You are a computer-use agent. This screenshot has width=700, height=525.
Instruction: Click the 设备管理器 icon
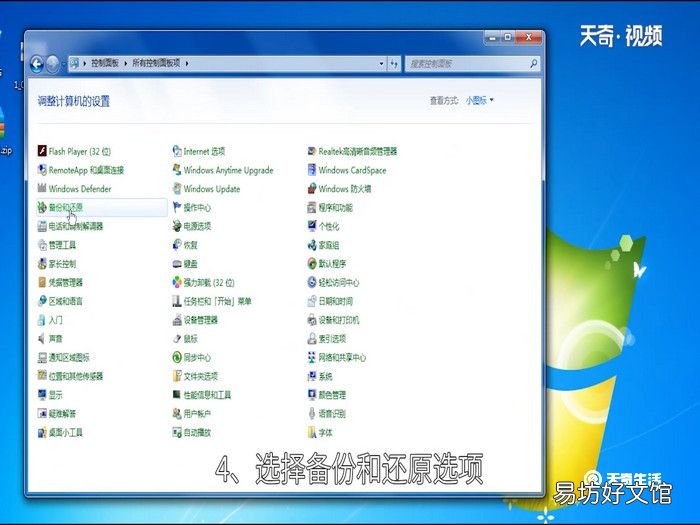(177, 320)
